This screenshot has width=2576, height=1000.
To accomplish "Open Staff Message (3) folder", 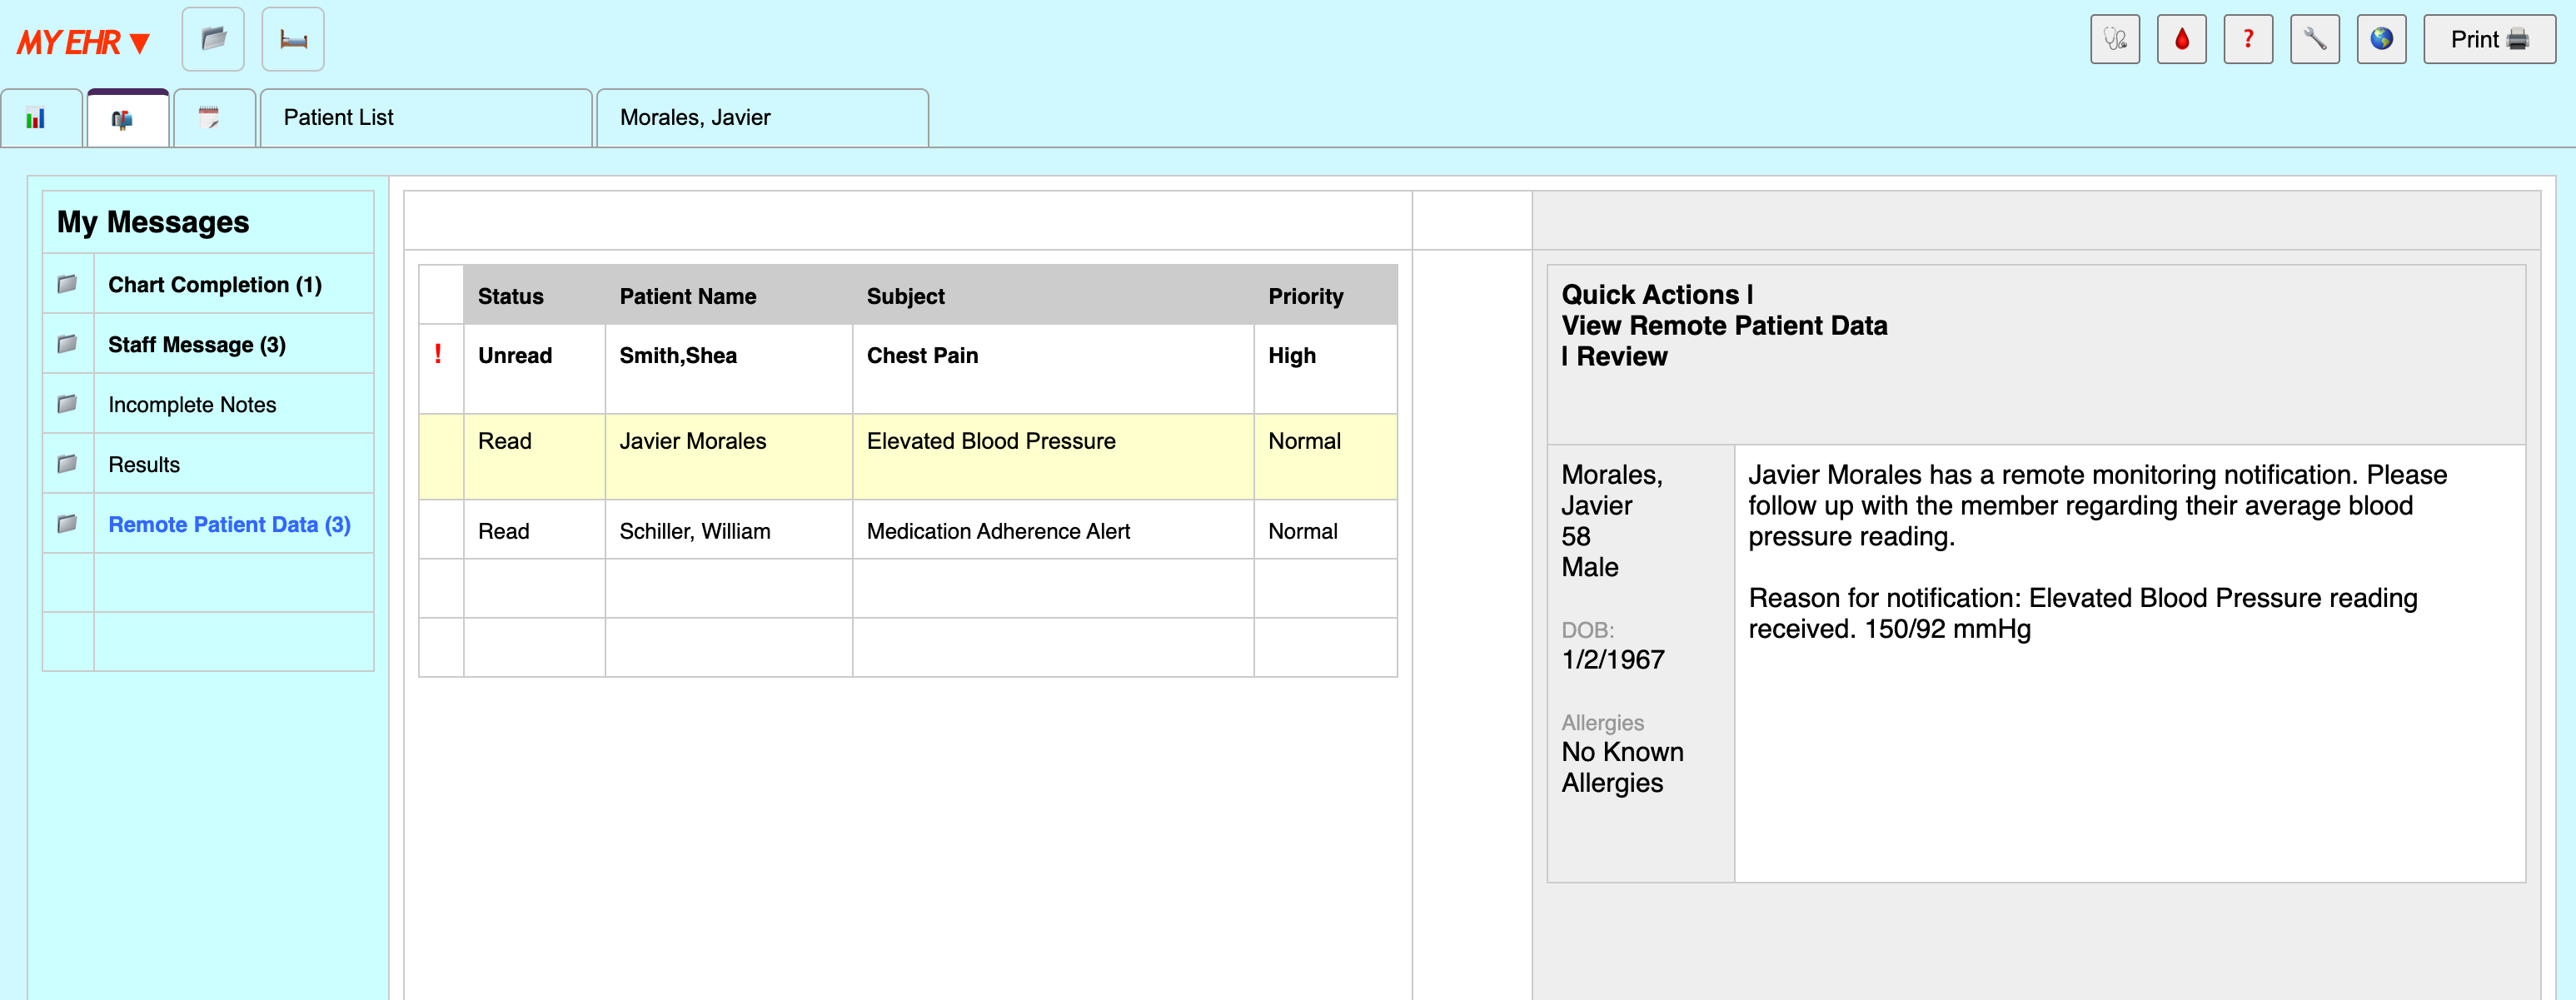I will coord(197,345).
